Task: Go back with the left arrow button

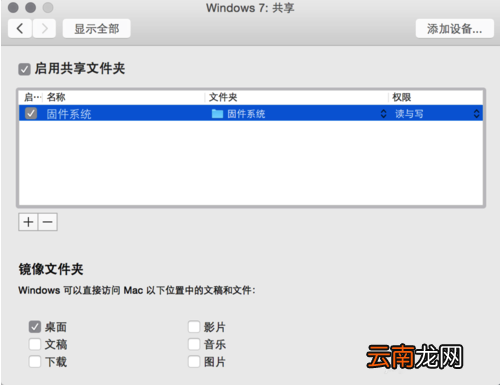Action: (x=20, y=29)
